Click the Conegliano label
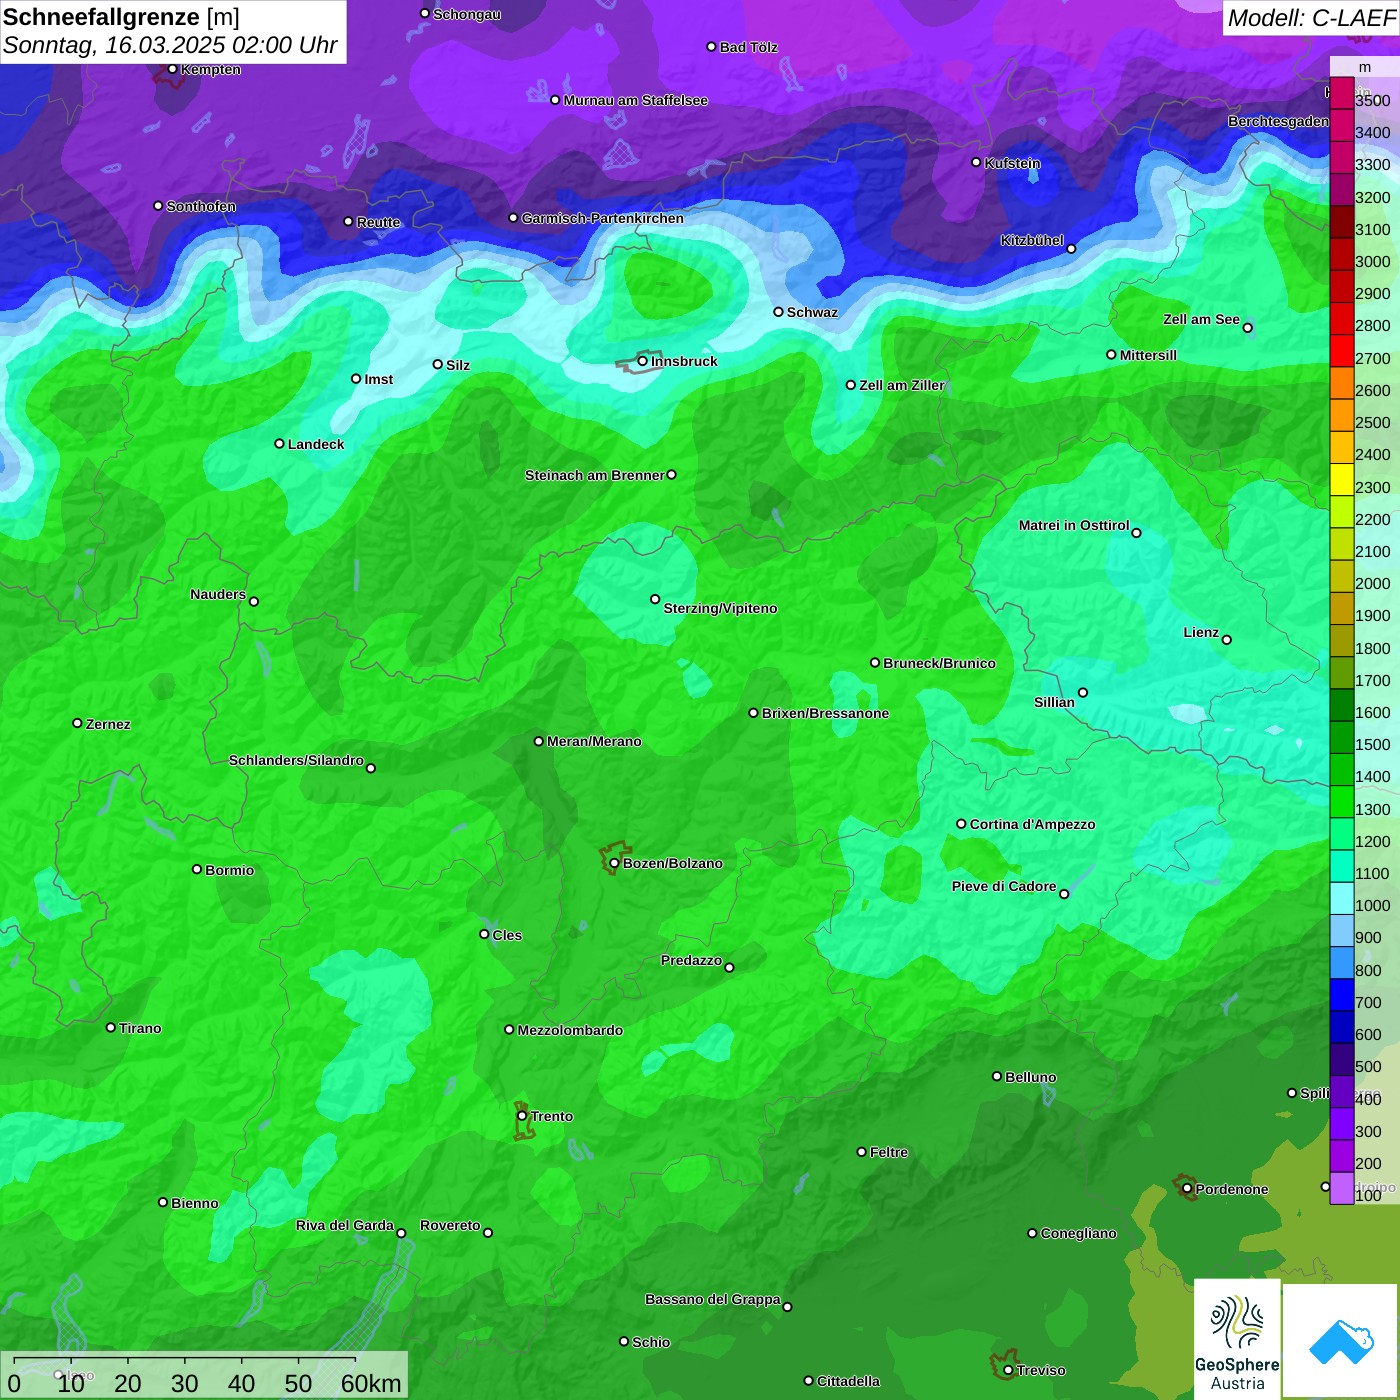The width and height of the screenshot is (1400, 1400). [x=1078, y=1233]
